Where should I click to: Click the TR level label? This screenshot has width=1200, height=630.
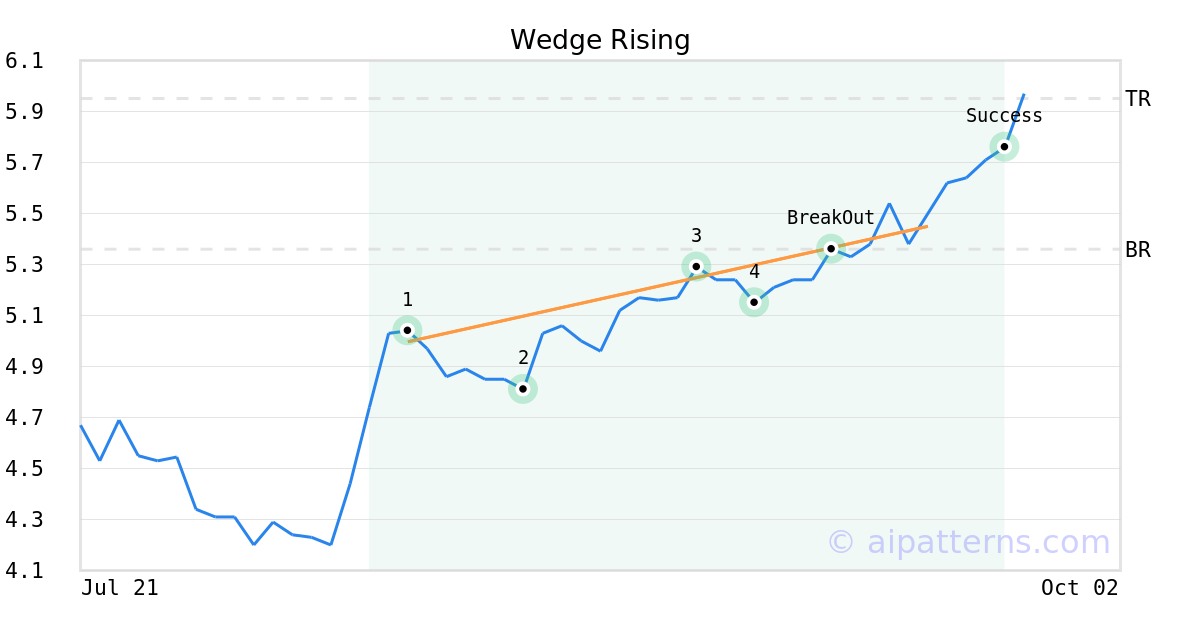(x=1138, y=99)
